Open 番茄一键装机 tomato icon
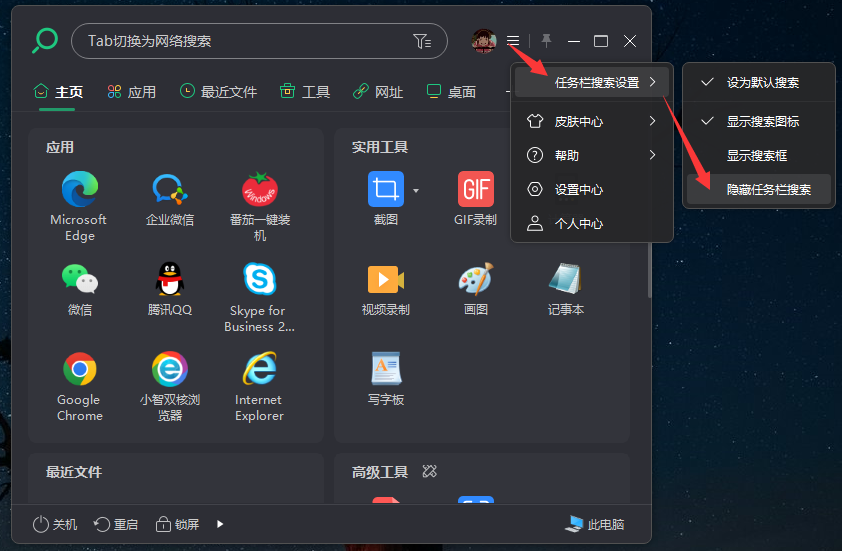842x551 pixels. (260, 189)
